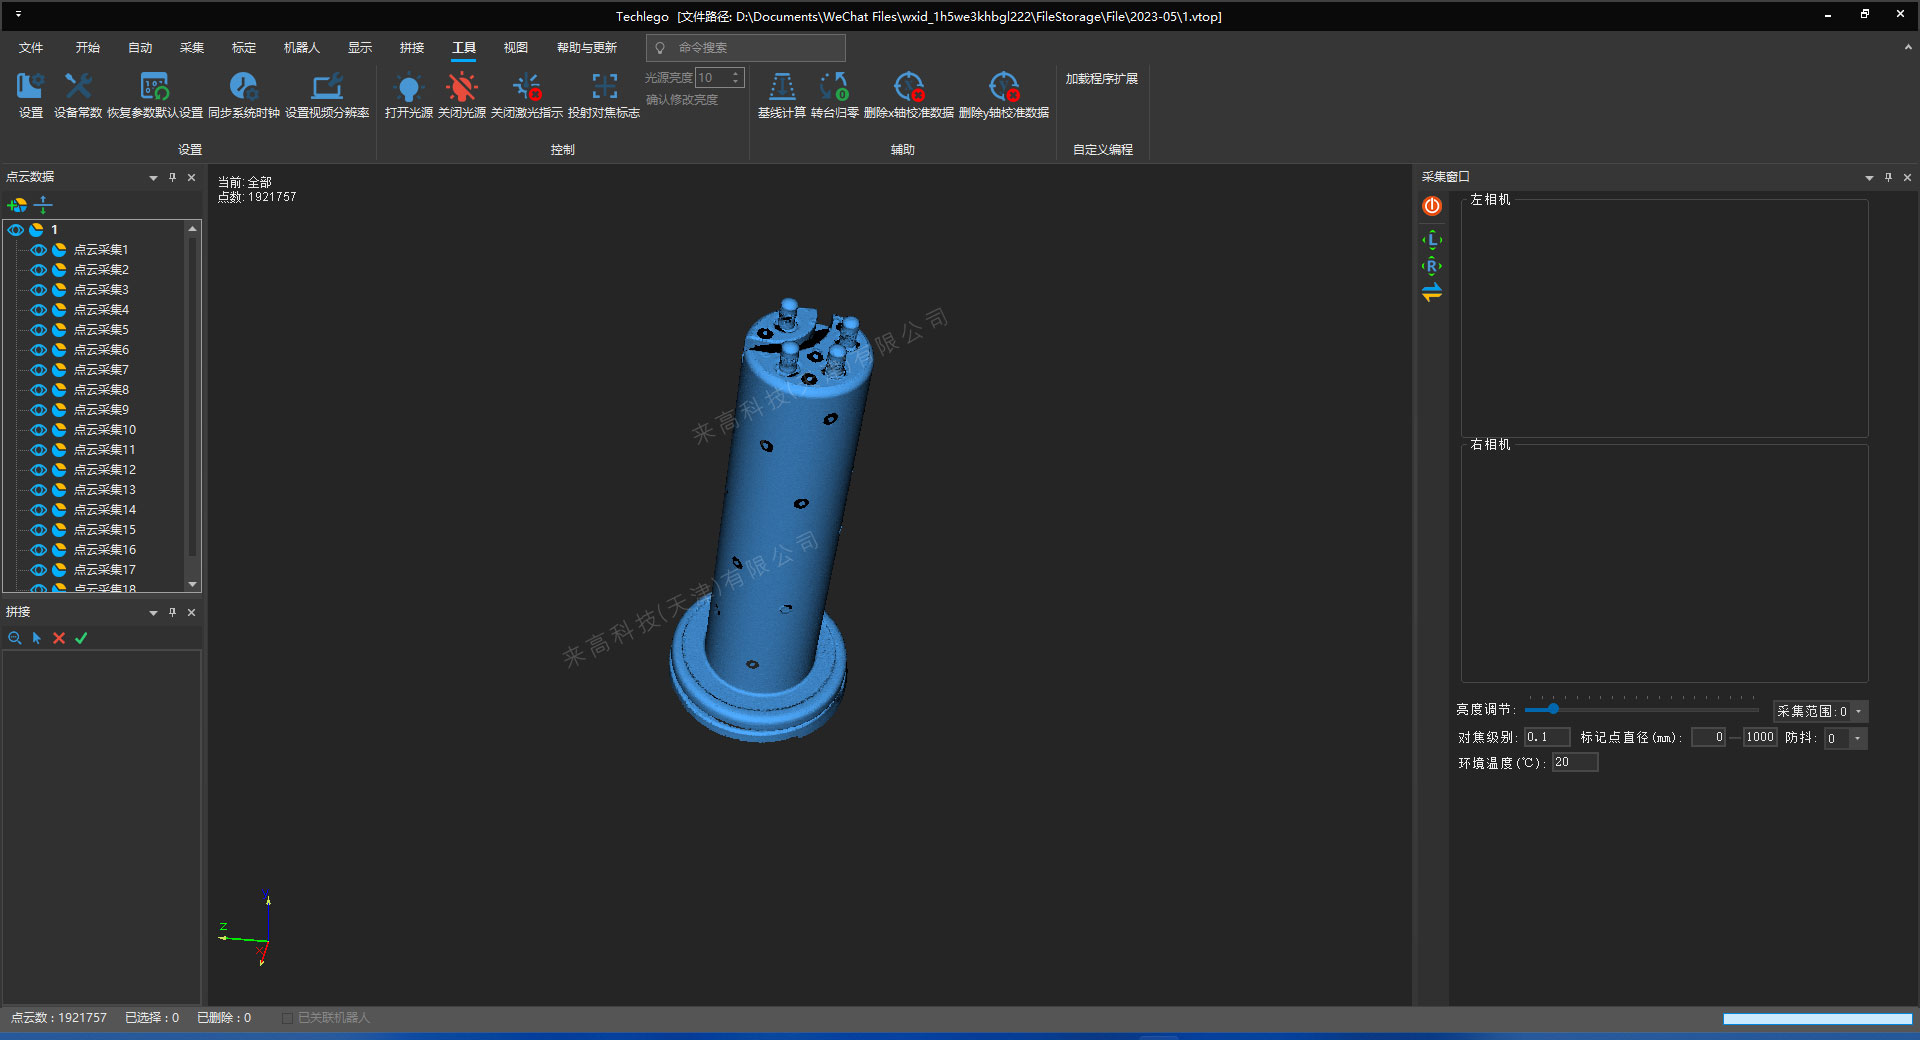Open the 采集范围 dropdown
The width and height of the screenshot is (1920, 1040).
coord(1859,712)
